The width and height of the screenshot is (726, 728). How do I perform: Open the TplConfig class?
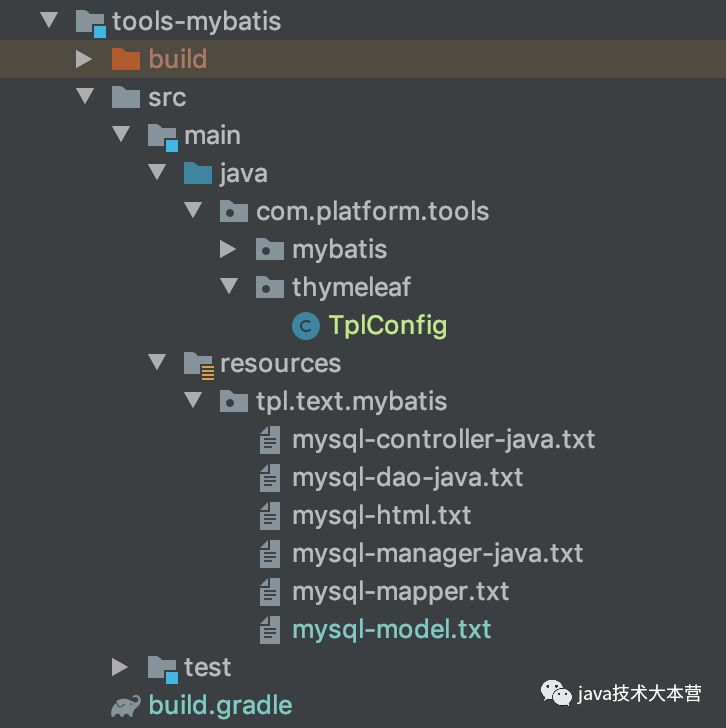click(388, 325)
